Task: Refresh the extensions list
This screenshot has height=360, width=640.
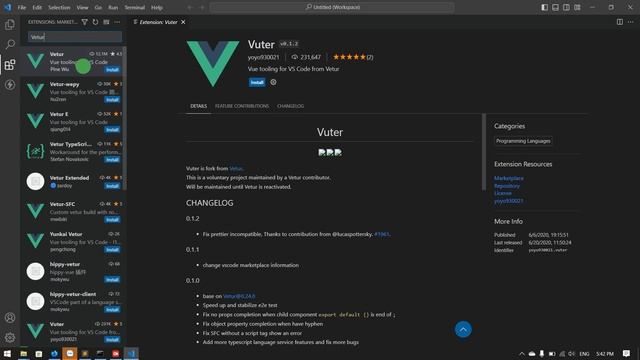Action: coord(95,22)
